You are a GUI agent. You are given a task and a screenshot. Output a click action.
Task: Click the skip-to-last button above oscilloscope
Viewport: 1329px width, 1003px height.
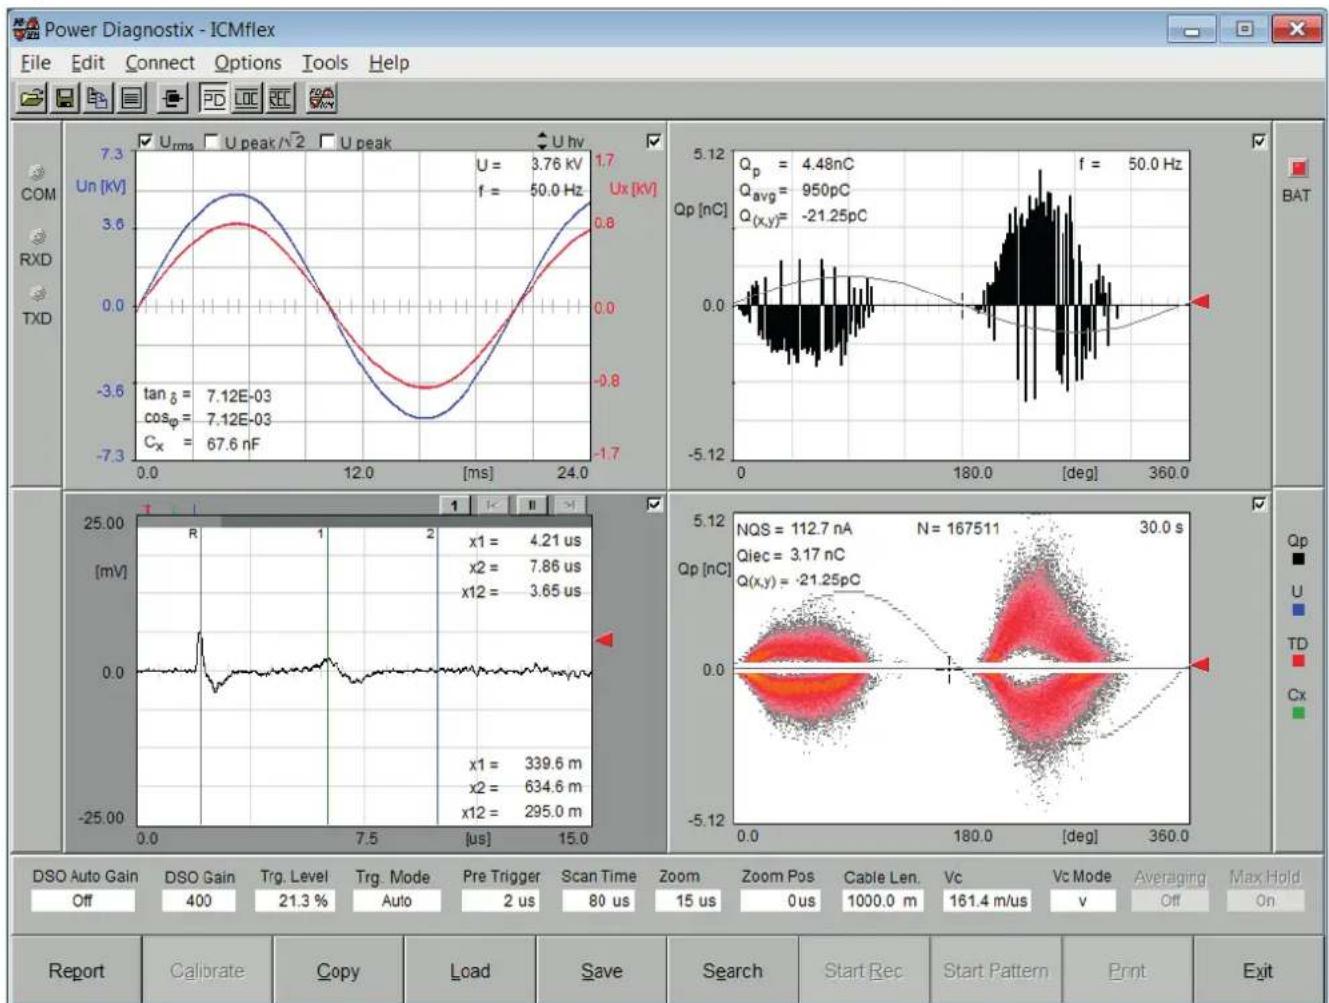[x=568, y=506]
